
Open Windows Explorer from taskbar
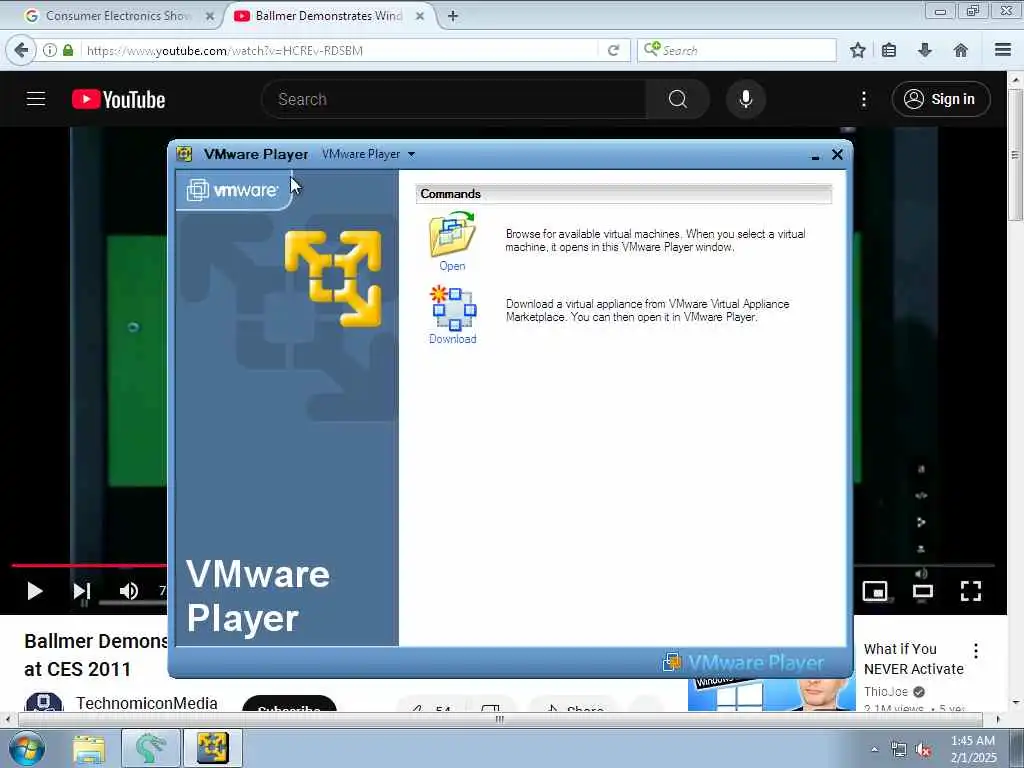click(x=89, y=748)
